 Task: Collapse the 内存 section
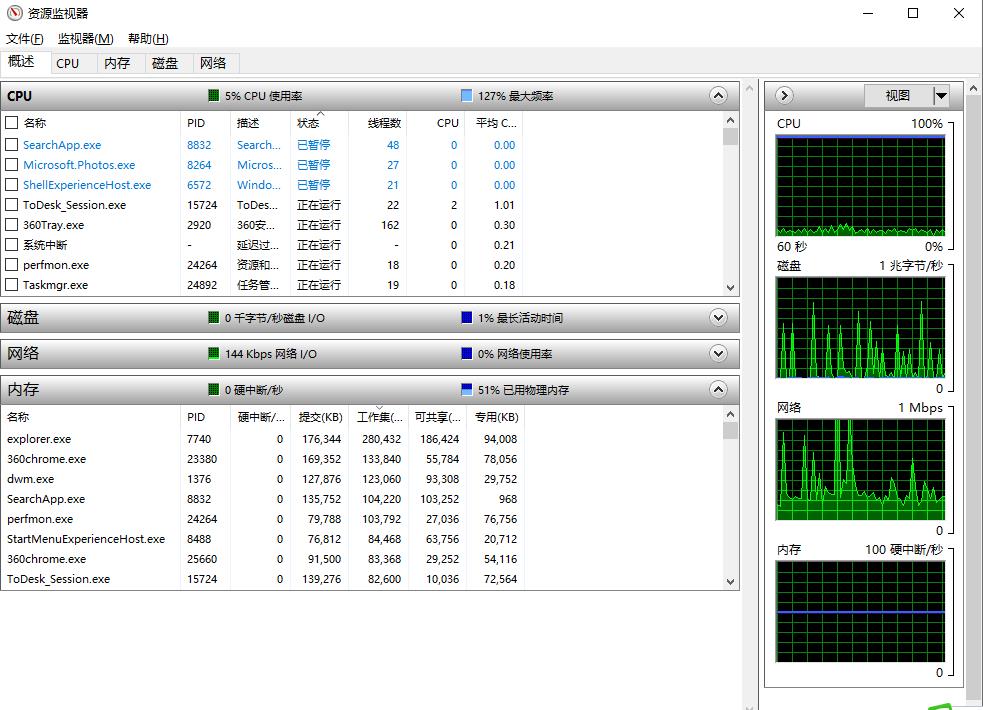tap(718, 389)
